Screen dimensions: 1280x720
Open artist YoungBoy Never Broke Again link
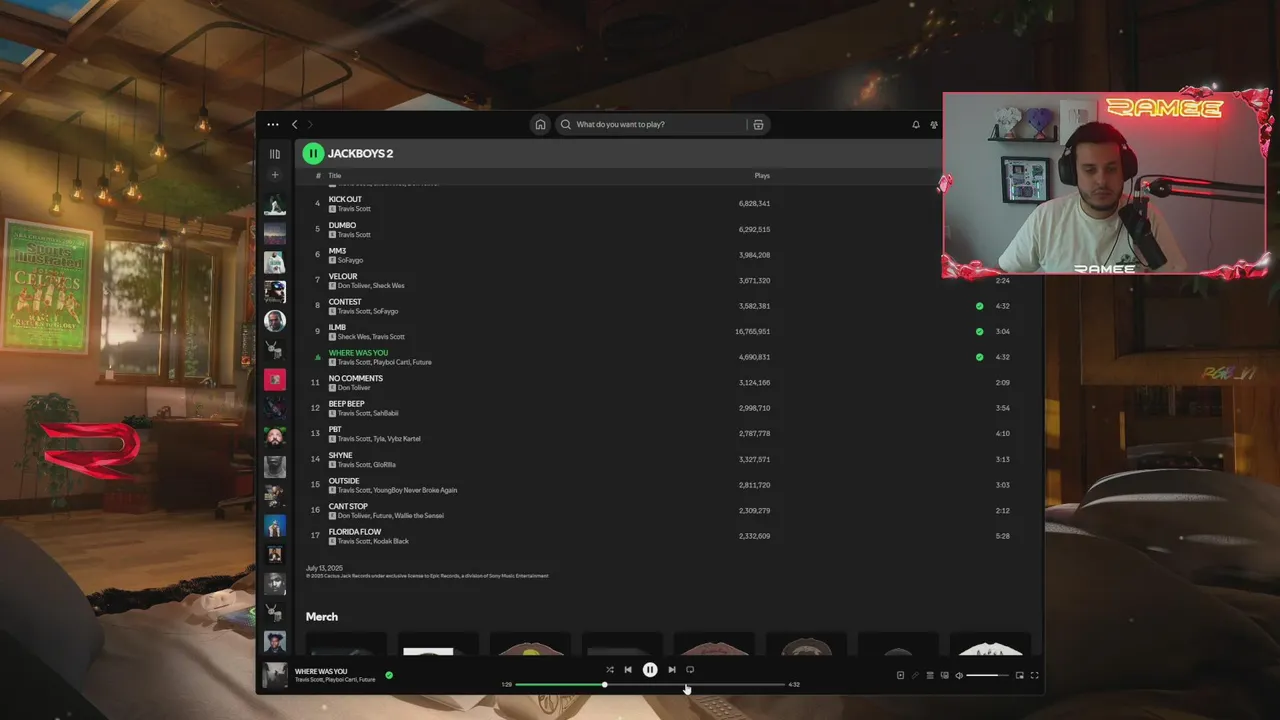415,490
